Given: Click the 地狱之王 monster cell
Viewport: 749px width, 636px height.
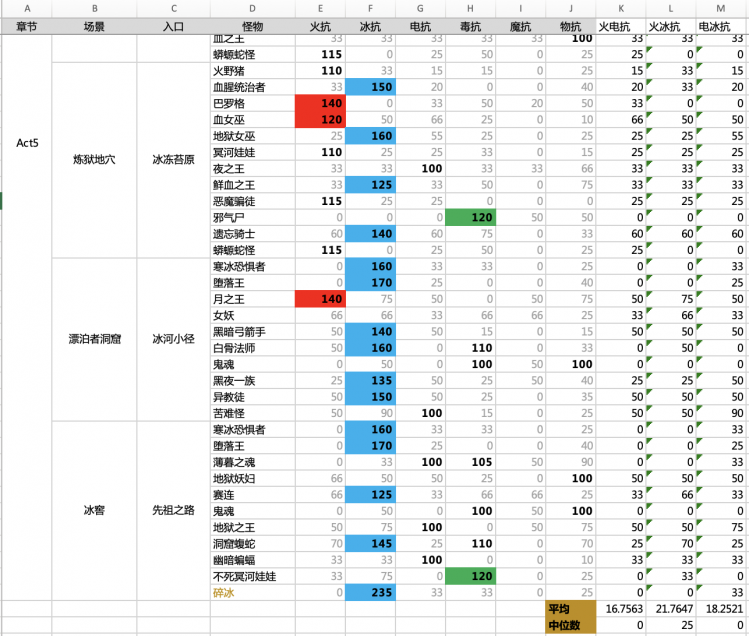Looking at the screenshot, I should pyautogui.click(x=252, y=528).
